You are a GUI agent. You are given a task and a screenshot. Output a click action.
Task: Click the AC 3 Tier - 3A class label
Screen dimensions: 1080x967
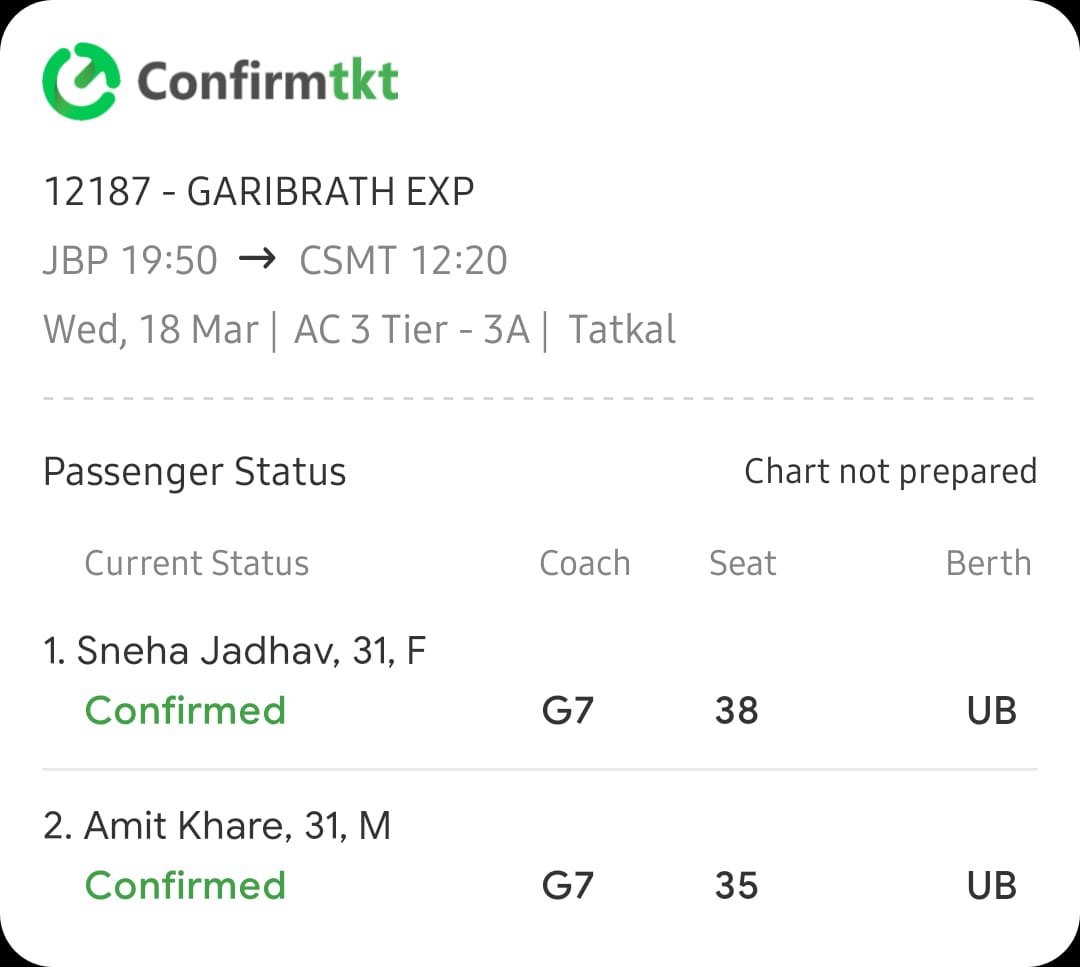[x=412, y=329]
